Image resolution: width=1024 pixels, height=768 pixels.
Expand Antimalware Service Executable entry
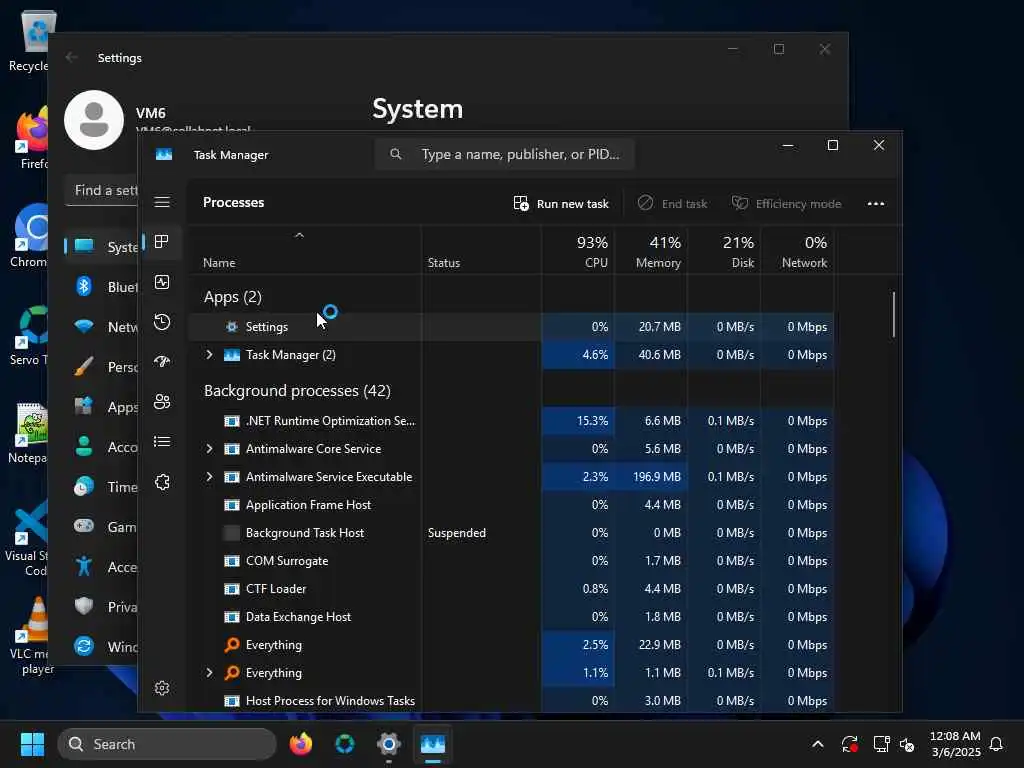[x=209, y=477]
